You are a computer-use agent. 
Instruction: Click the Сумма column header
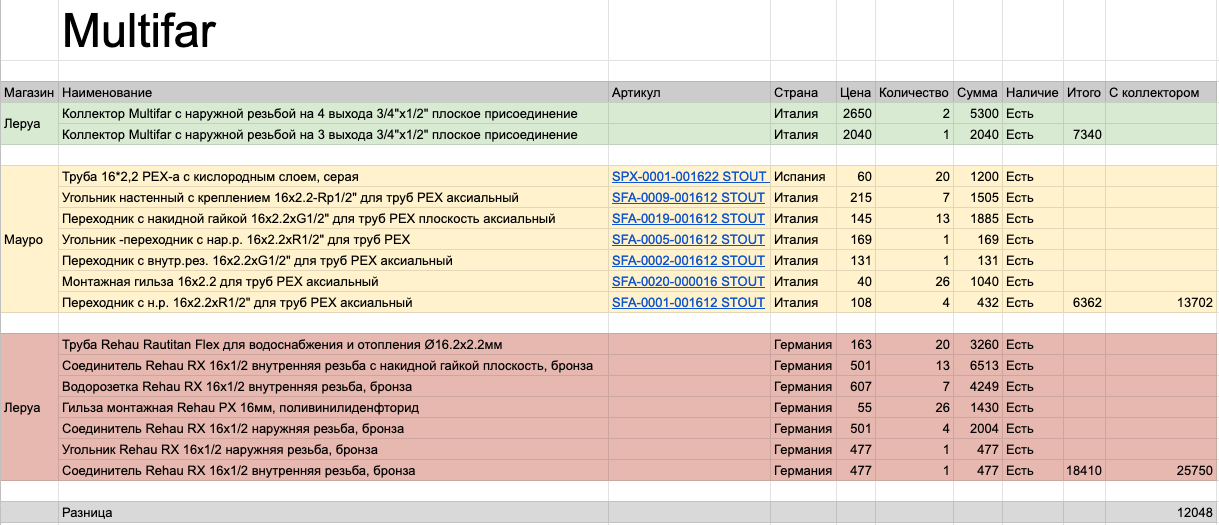[x=977, y=93]
